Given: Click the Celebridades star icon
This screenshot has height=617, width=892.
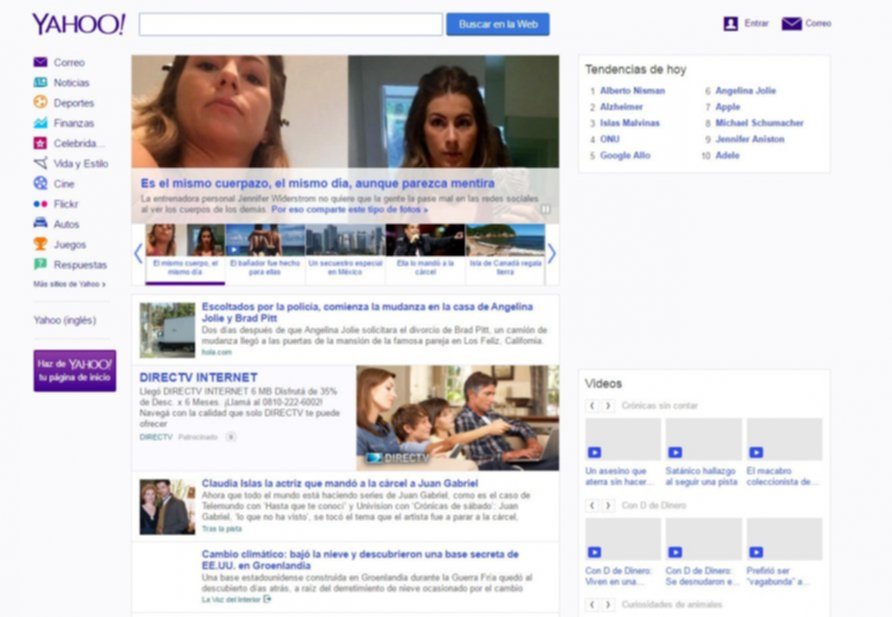Looking at the screenshot, I should click(40, 143).
